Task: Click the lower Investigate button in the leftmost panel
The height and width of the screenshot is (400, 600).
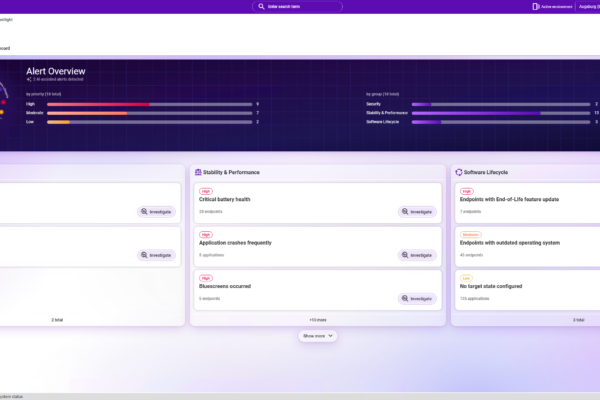Action: pos(157,255)
